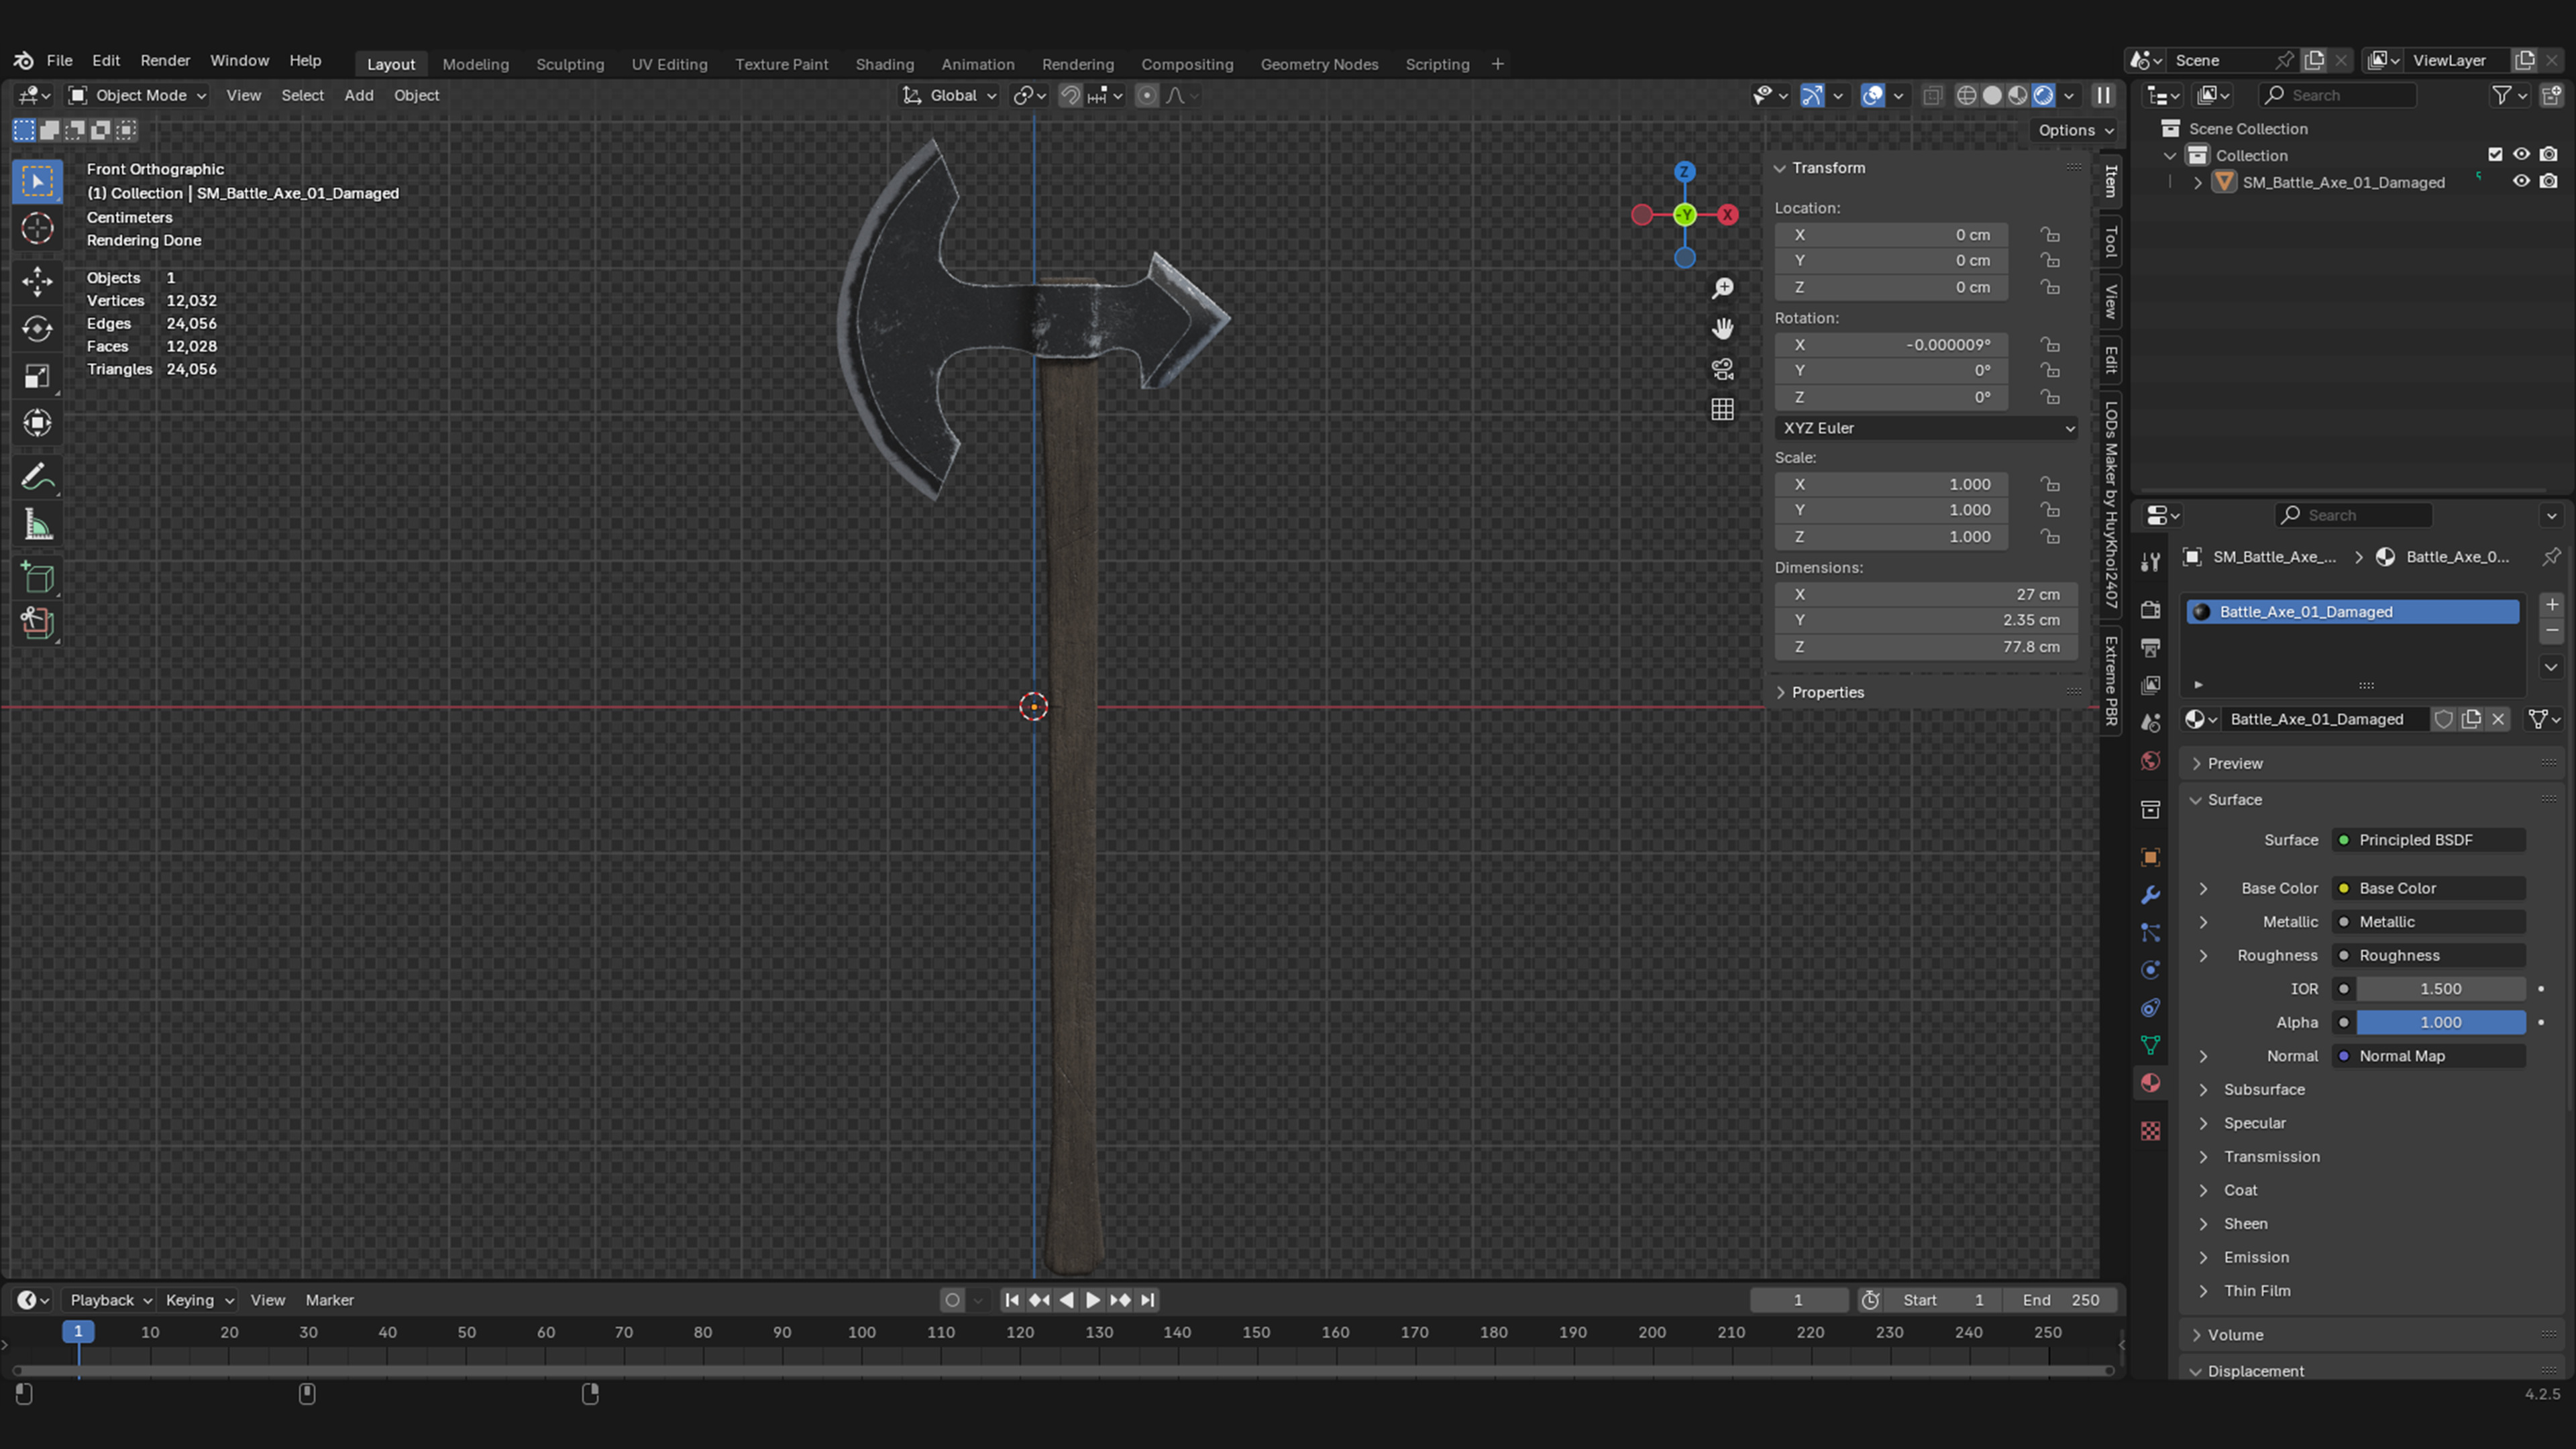Image resolution: width=2576 pixels, height=1449 pixels.
Task: Open the Tool sidebar tab
Action: [x=2111, y=241]
